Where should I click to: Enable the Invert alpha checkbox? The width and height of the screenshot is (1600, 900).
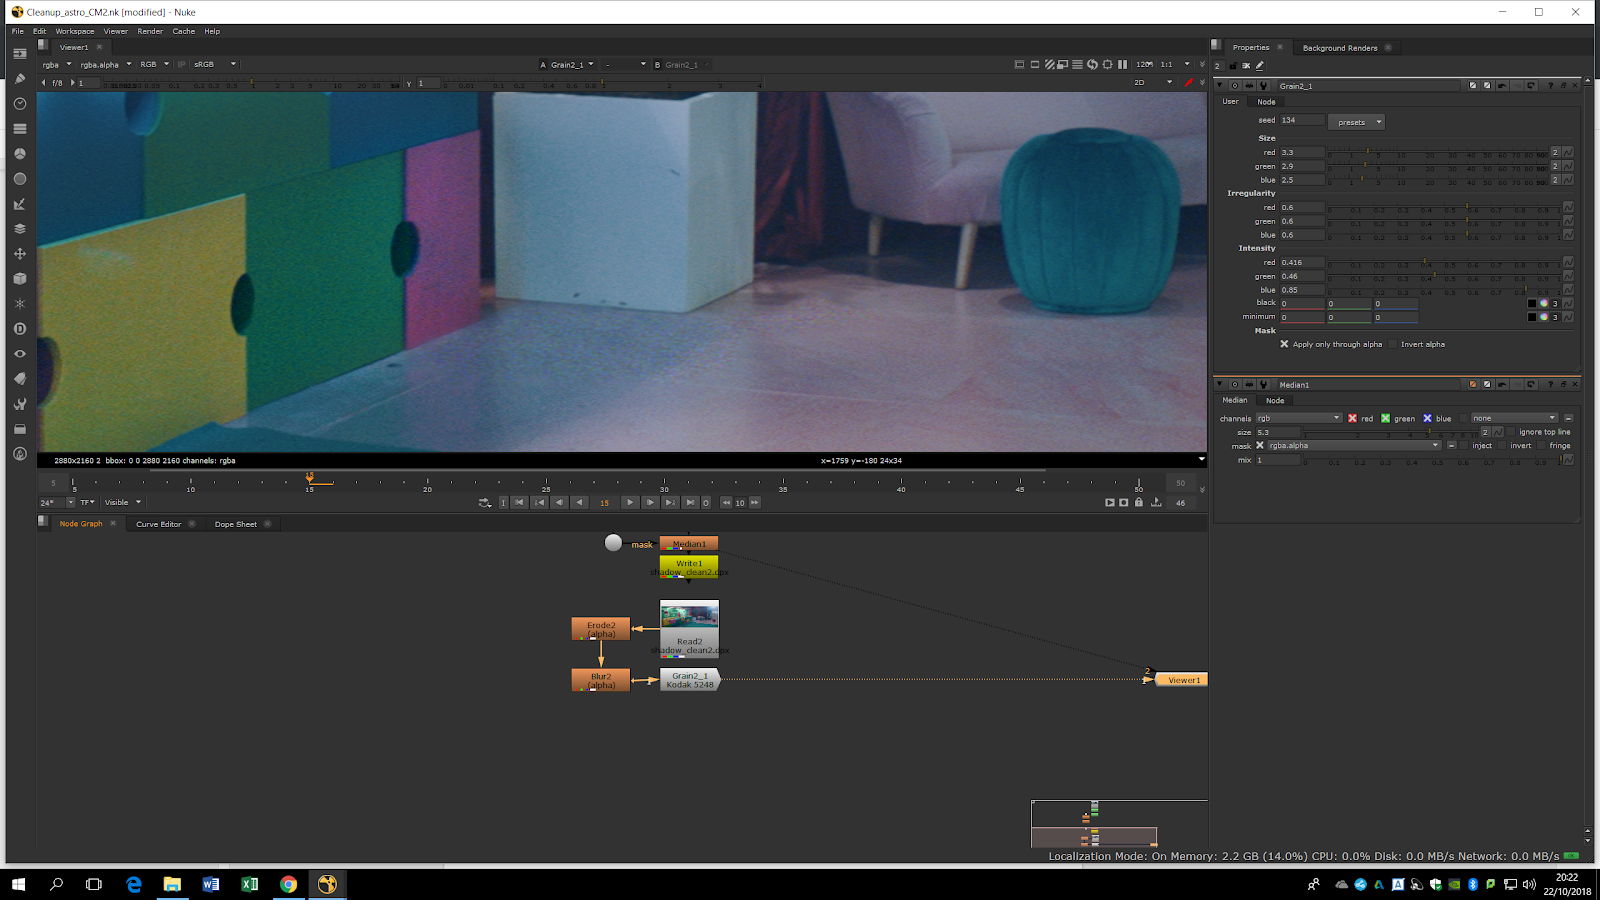[x=1393, y=344]
